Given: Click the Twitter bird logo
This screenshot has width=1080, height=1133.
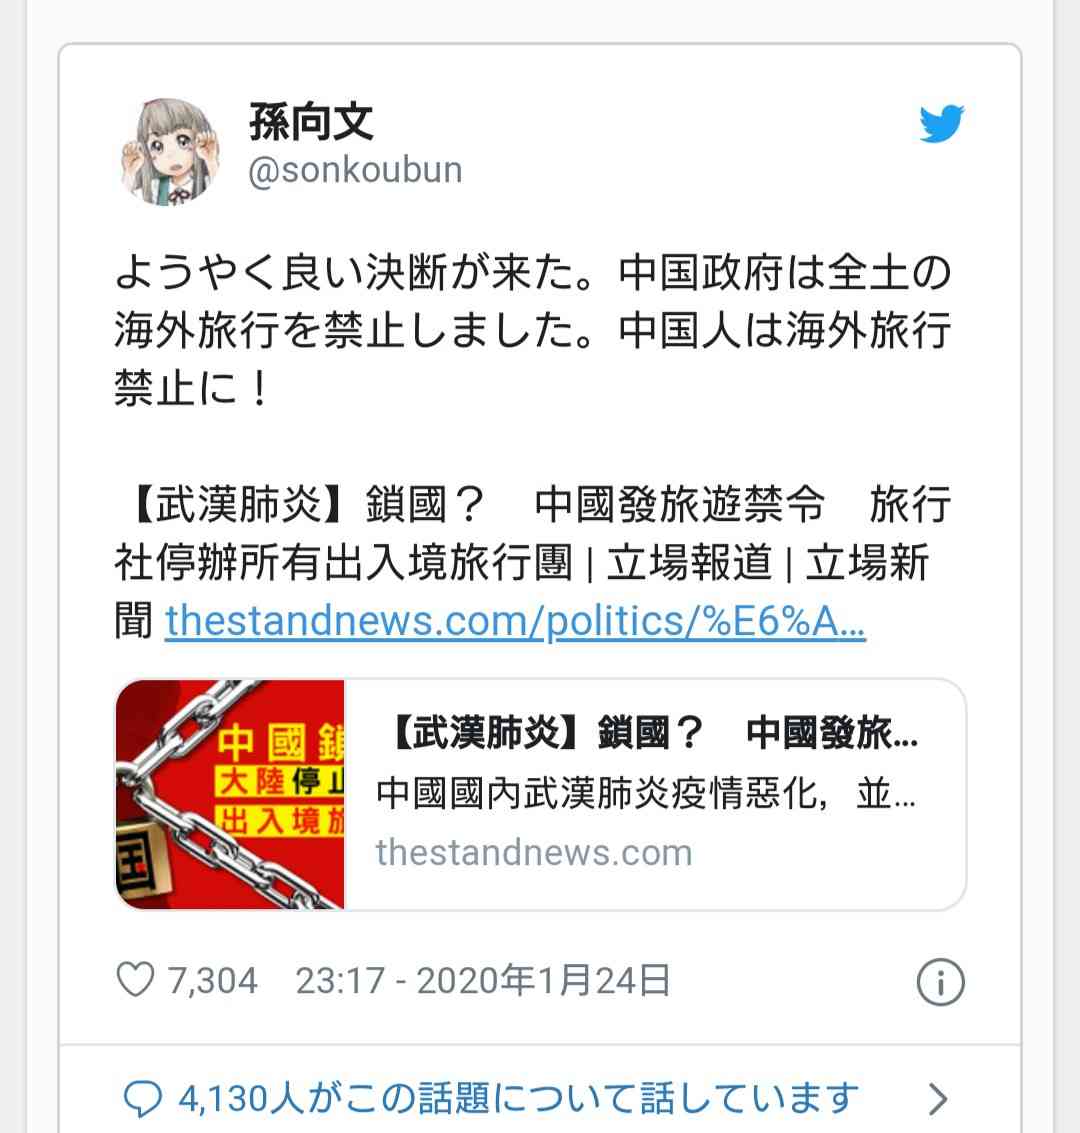Looking at the screenshot, I should (941, 124).
